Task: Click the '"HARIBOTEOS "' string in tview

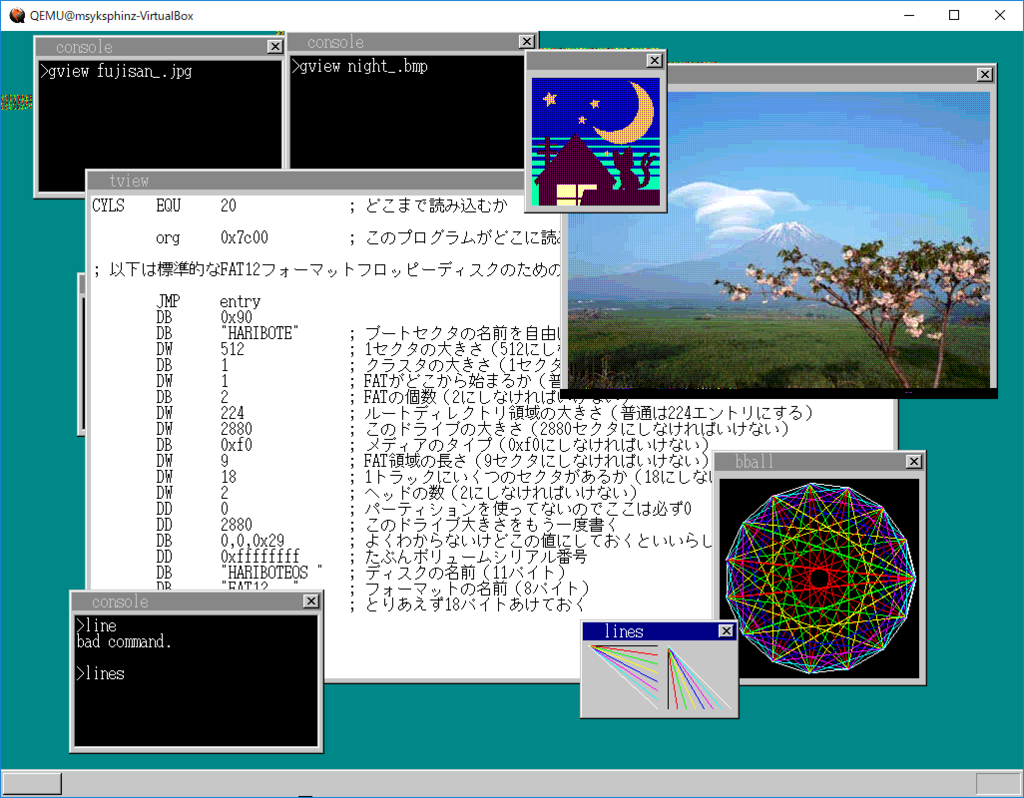Action: pos(271,573)
